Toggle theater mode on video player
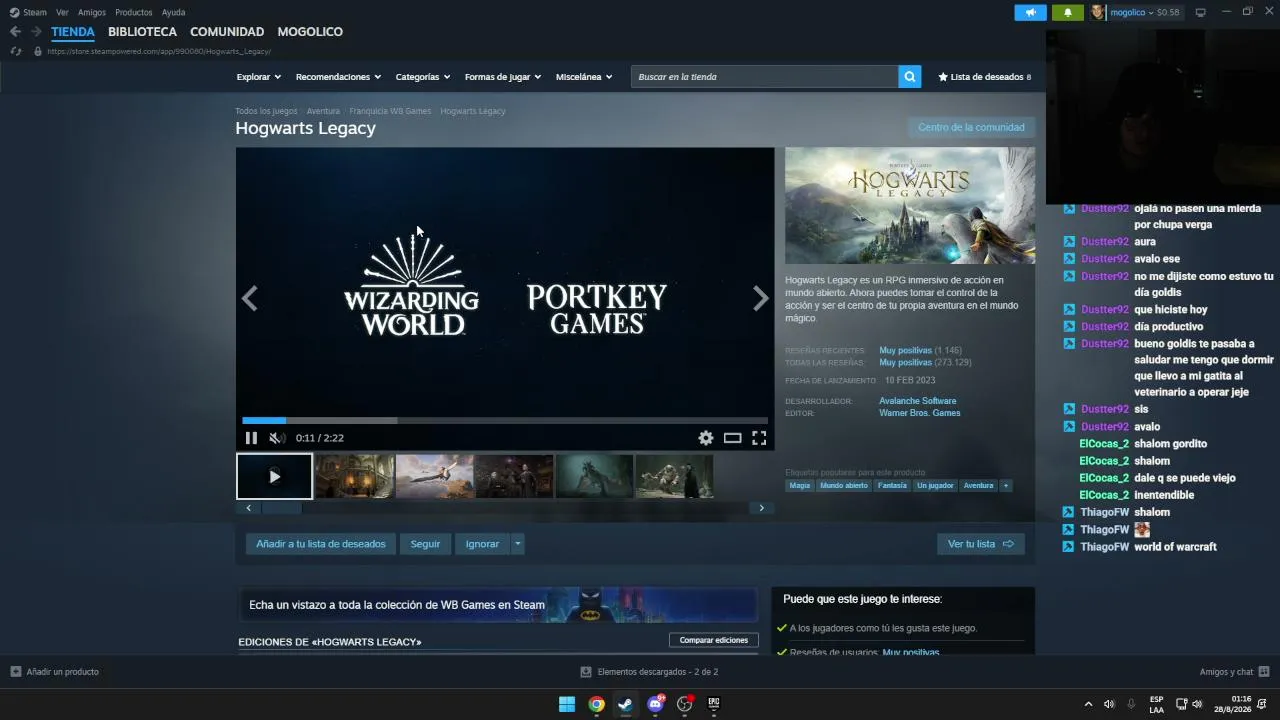 732,438
